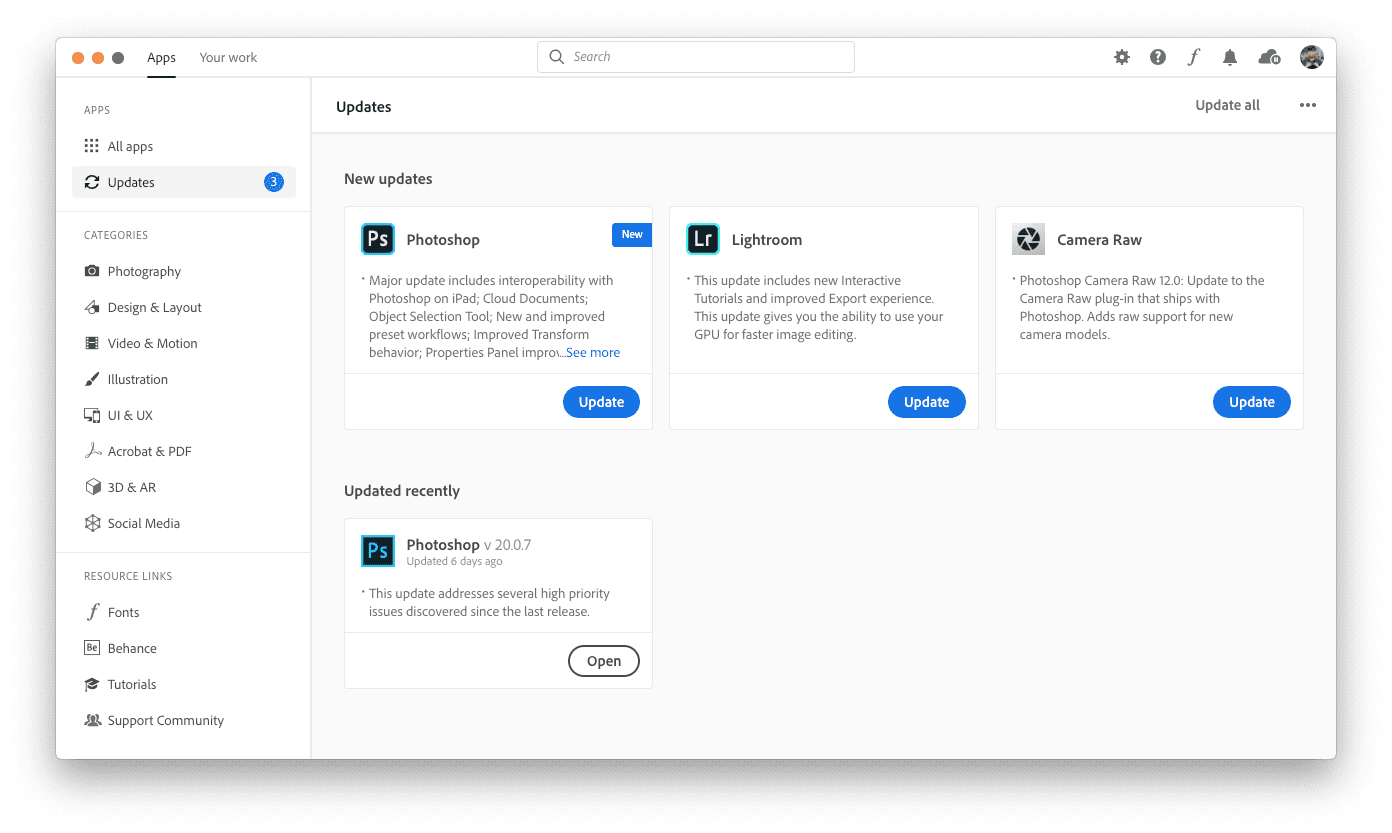The image size is (1392, 833).
Task: Open the notifications bell
Action: [x=1230, y=57]
